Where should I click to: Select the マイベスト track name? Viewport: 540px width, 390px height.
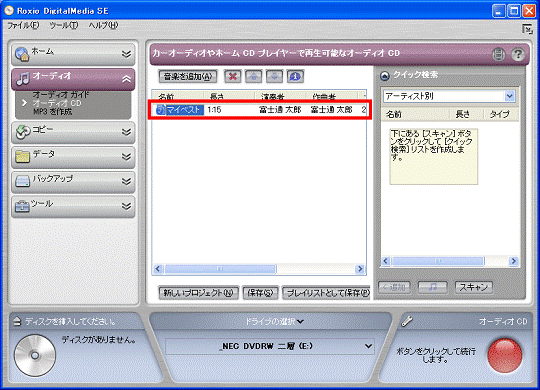coord(184,110)
